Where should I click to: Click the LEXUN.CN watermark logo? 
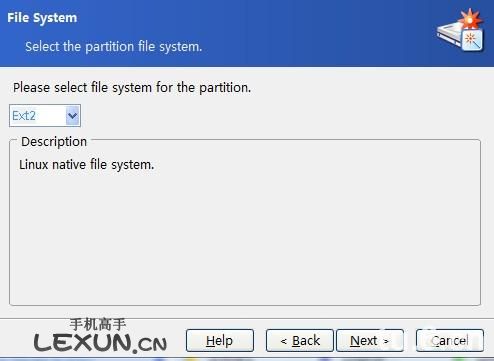click(100, 342)
